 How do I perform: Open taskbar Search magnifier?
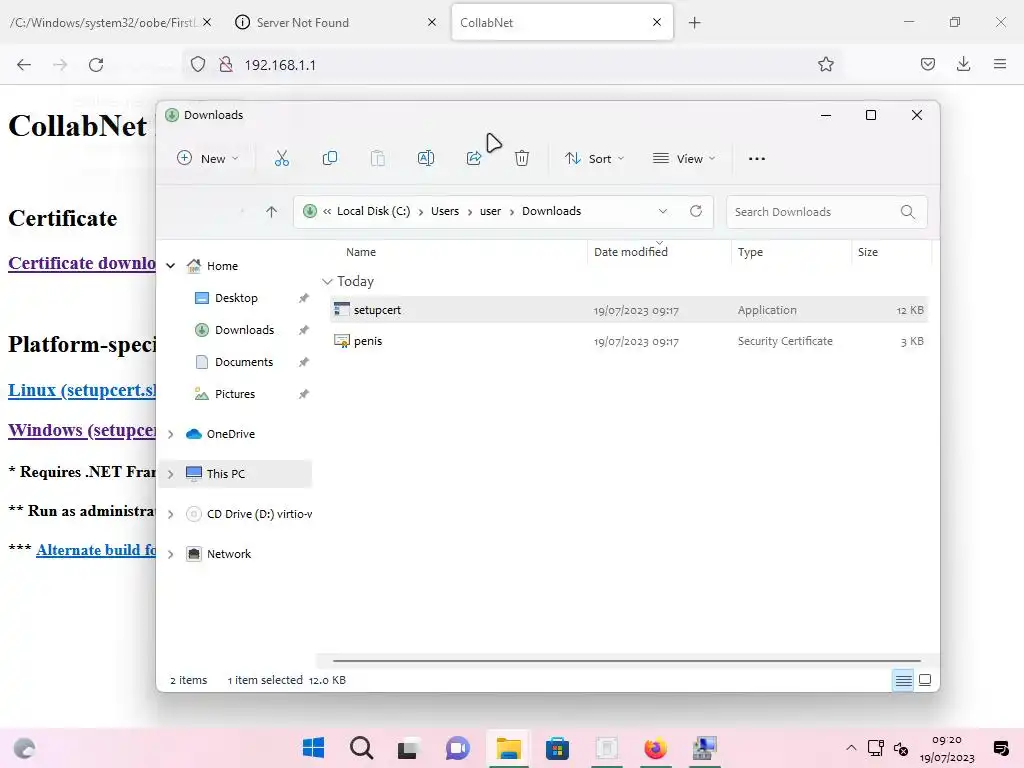pyautogui.click(x=361, y=748)
